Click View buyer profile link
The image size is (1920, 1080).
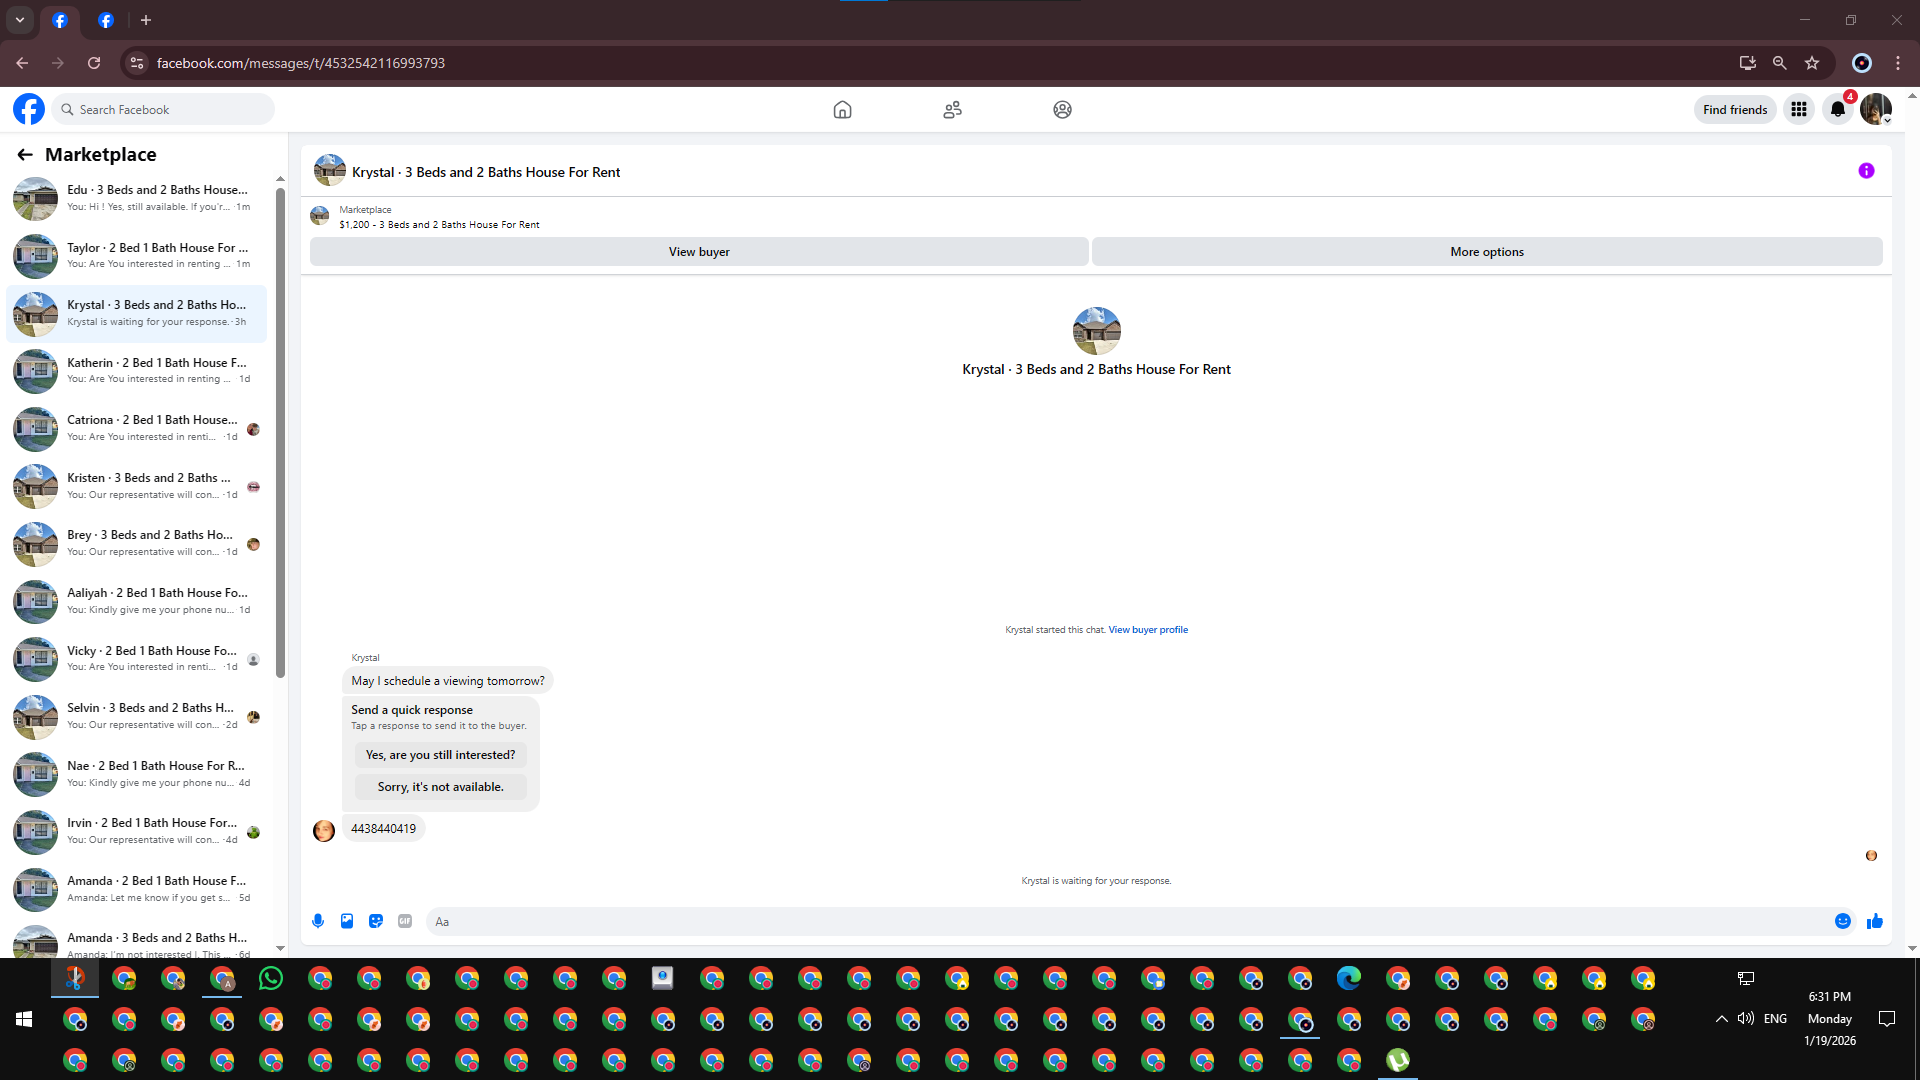(1148, 630)
